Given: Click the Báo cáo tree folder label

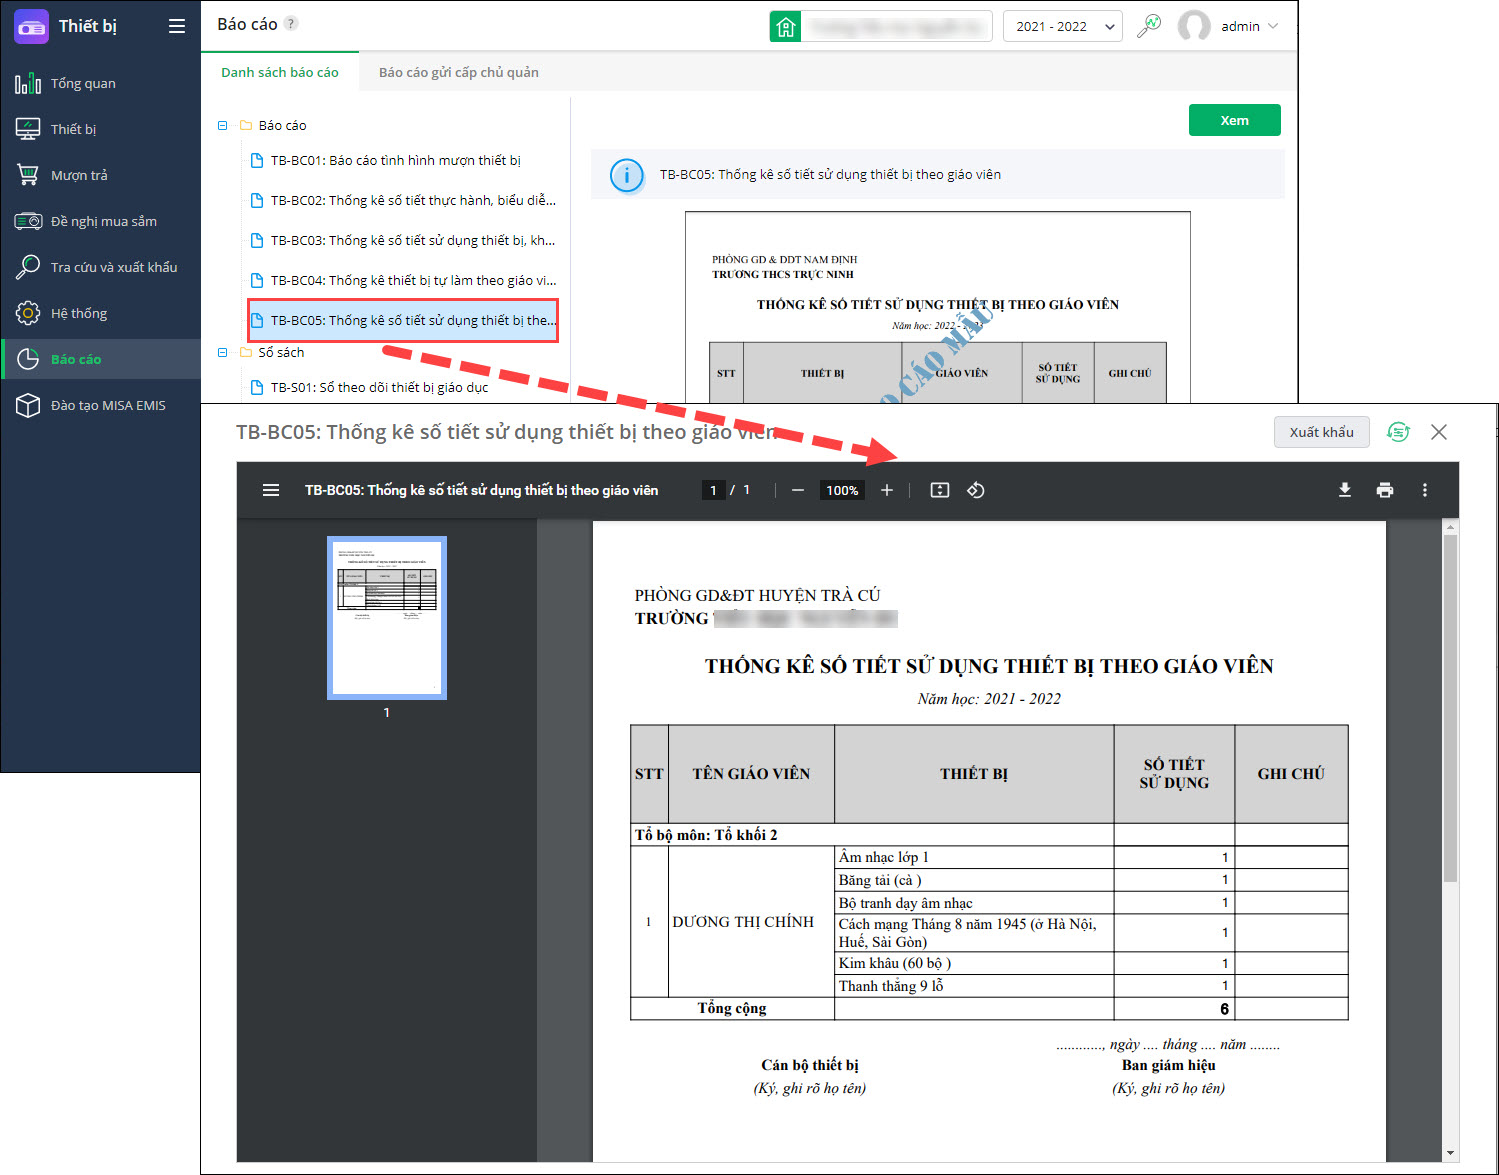Looking at the screenshot, I should point(282,125).
